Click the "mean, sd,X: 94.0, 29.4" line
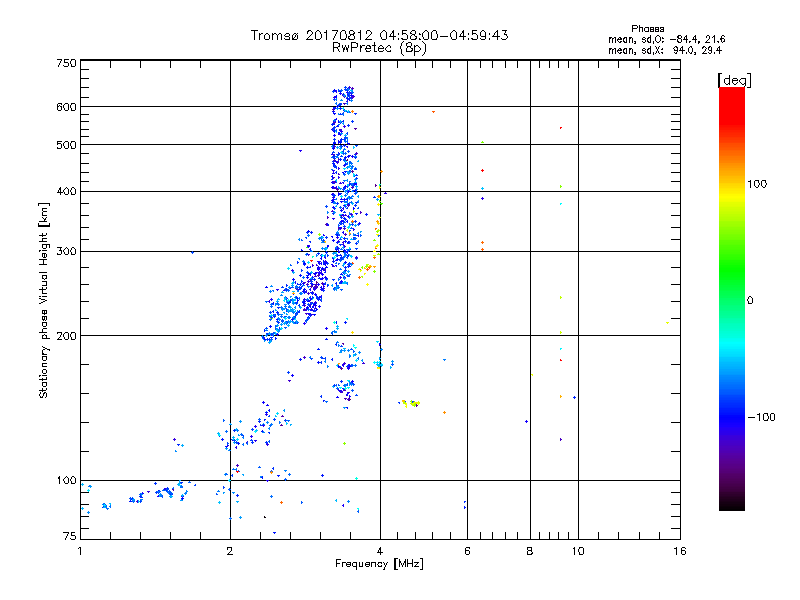 665,51
